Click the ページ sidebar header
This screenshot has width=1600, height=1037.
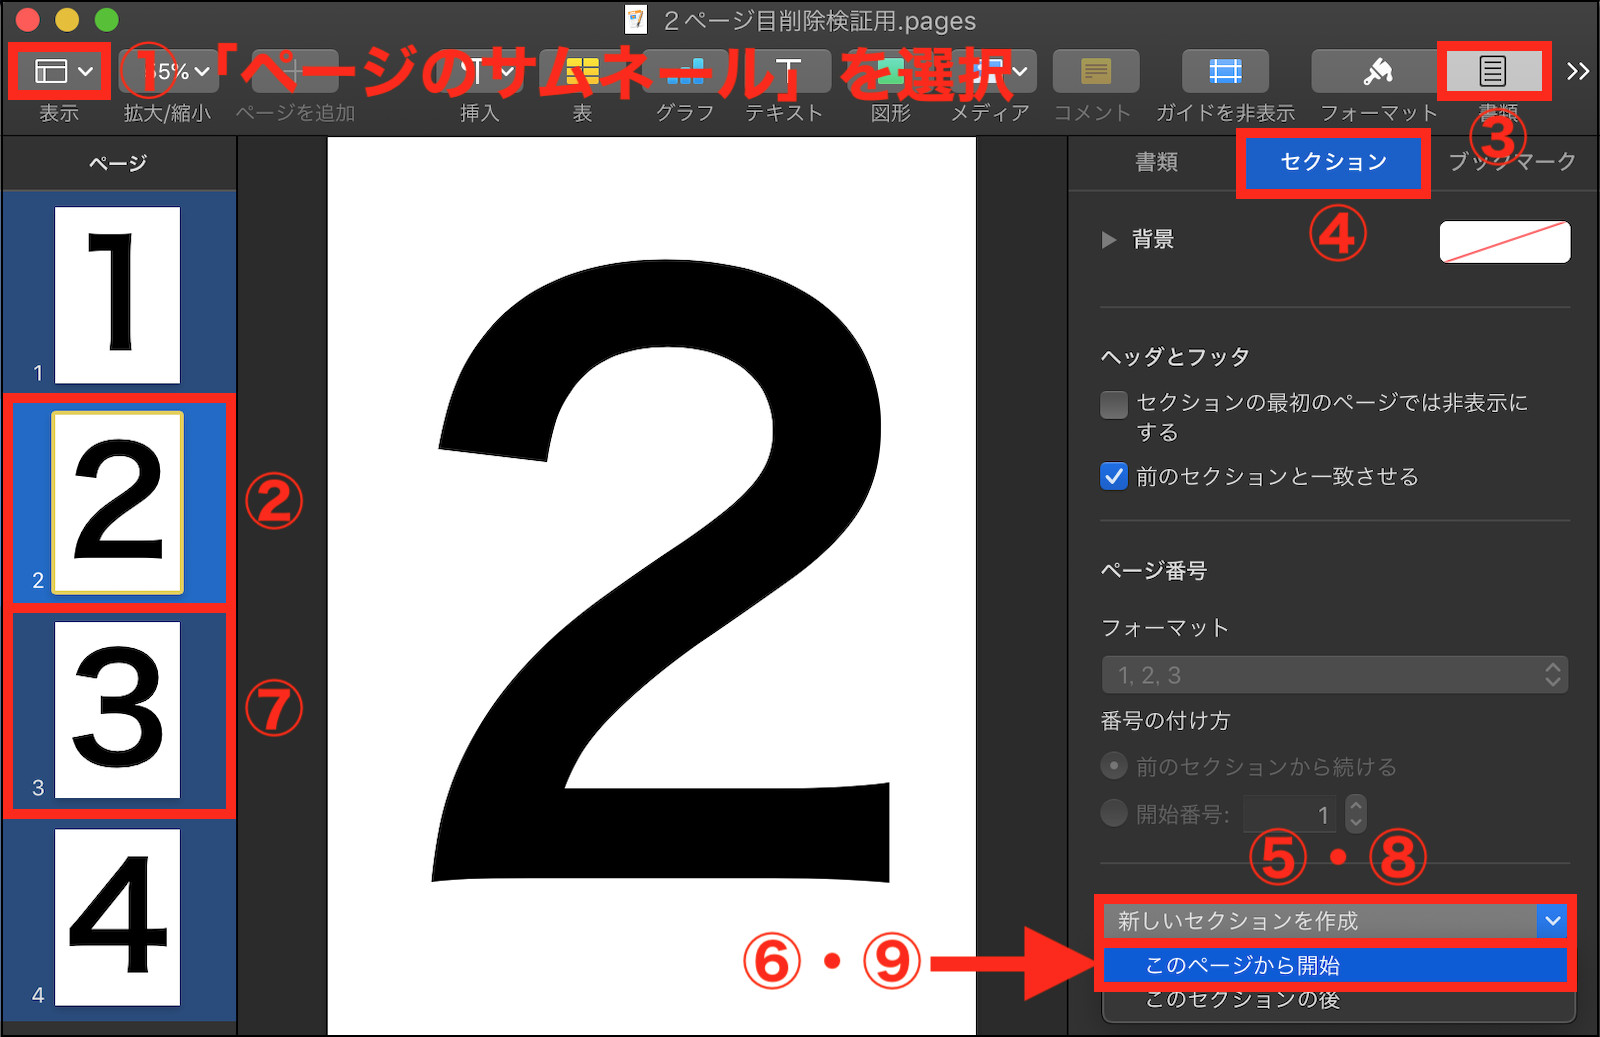118,163
